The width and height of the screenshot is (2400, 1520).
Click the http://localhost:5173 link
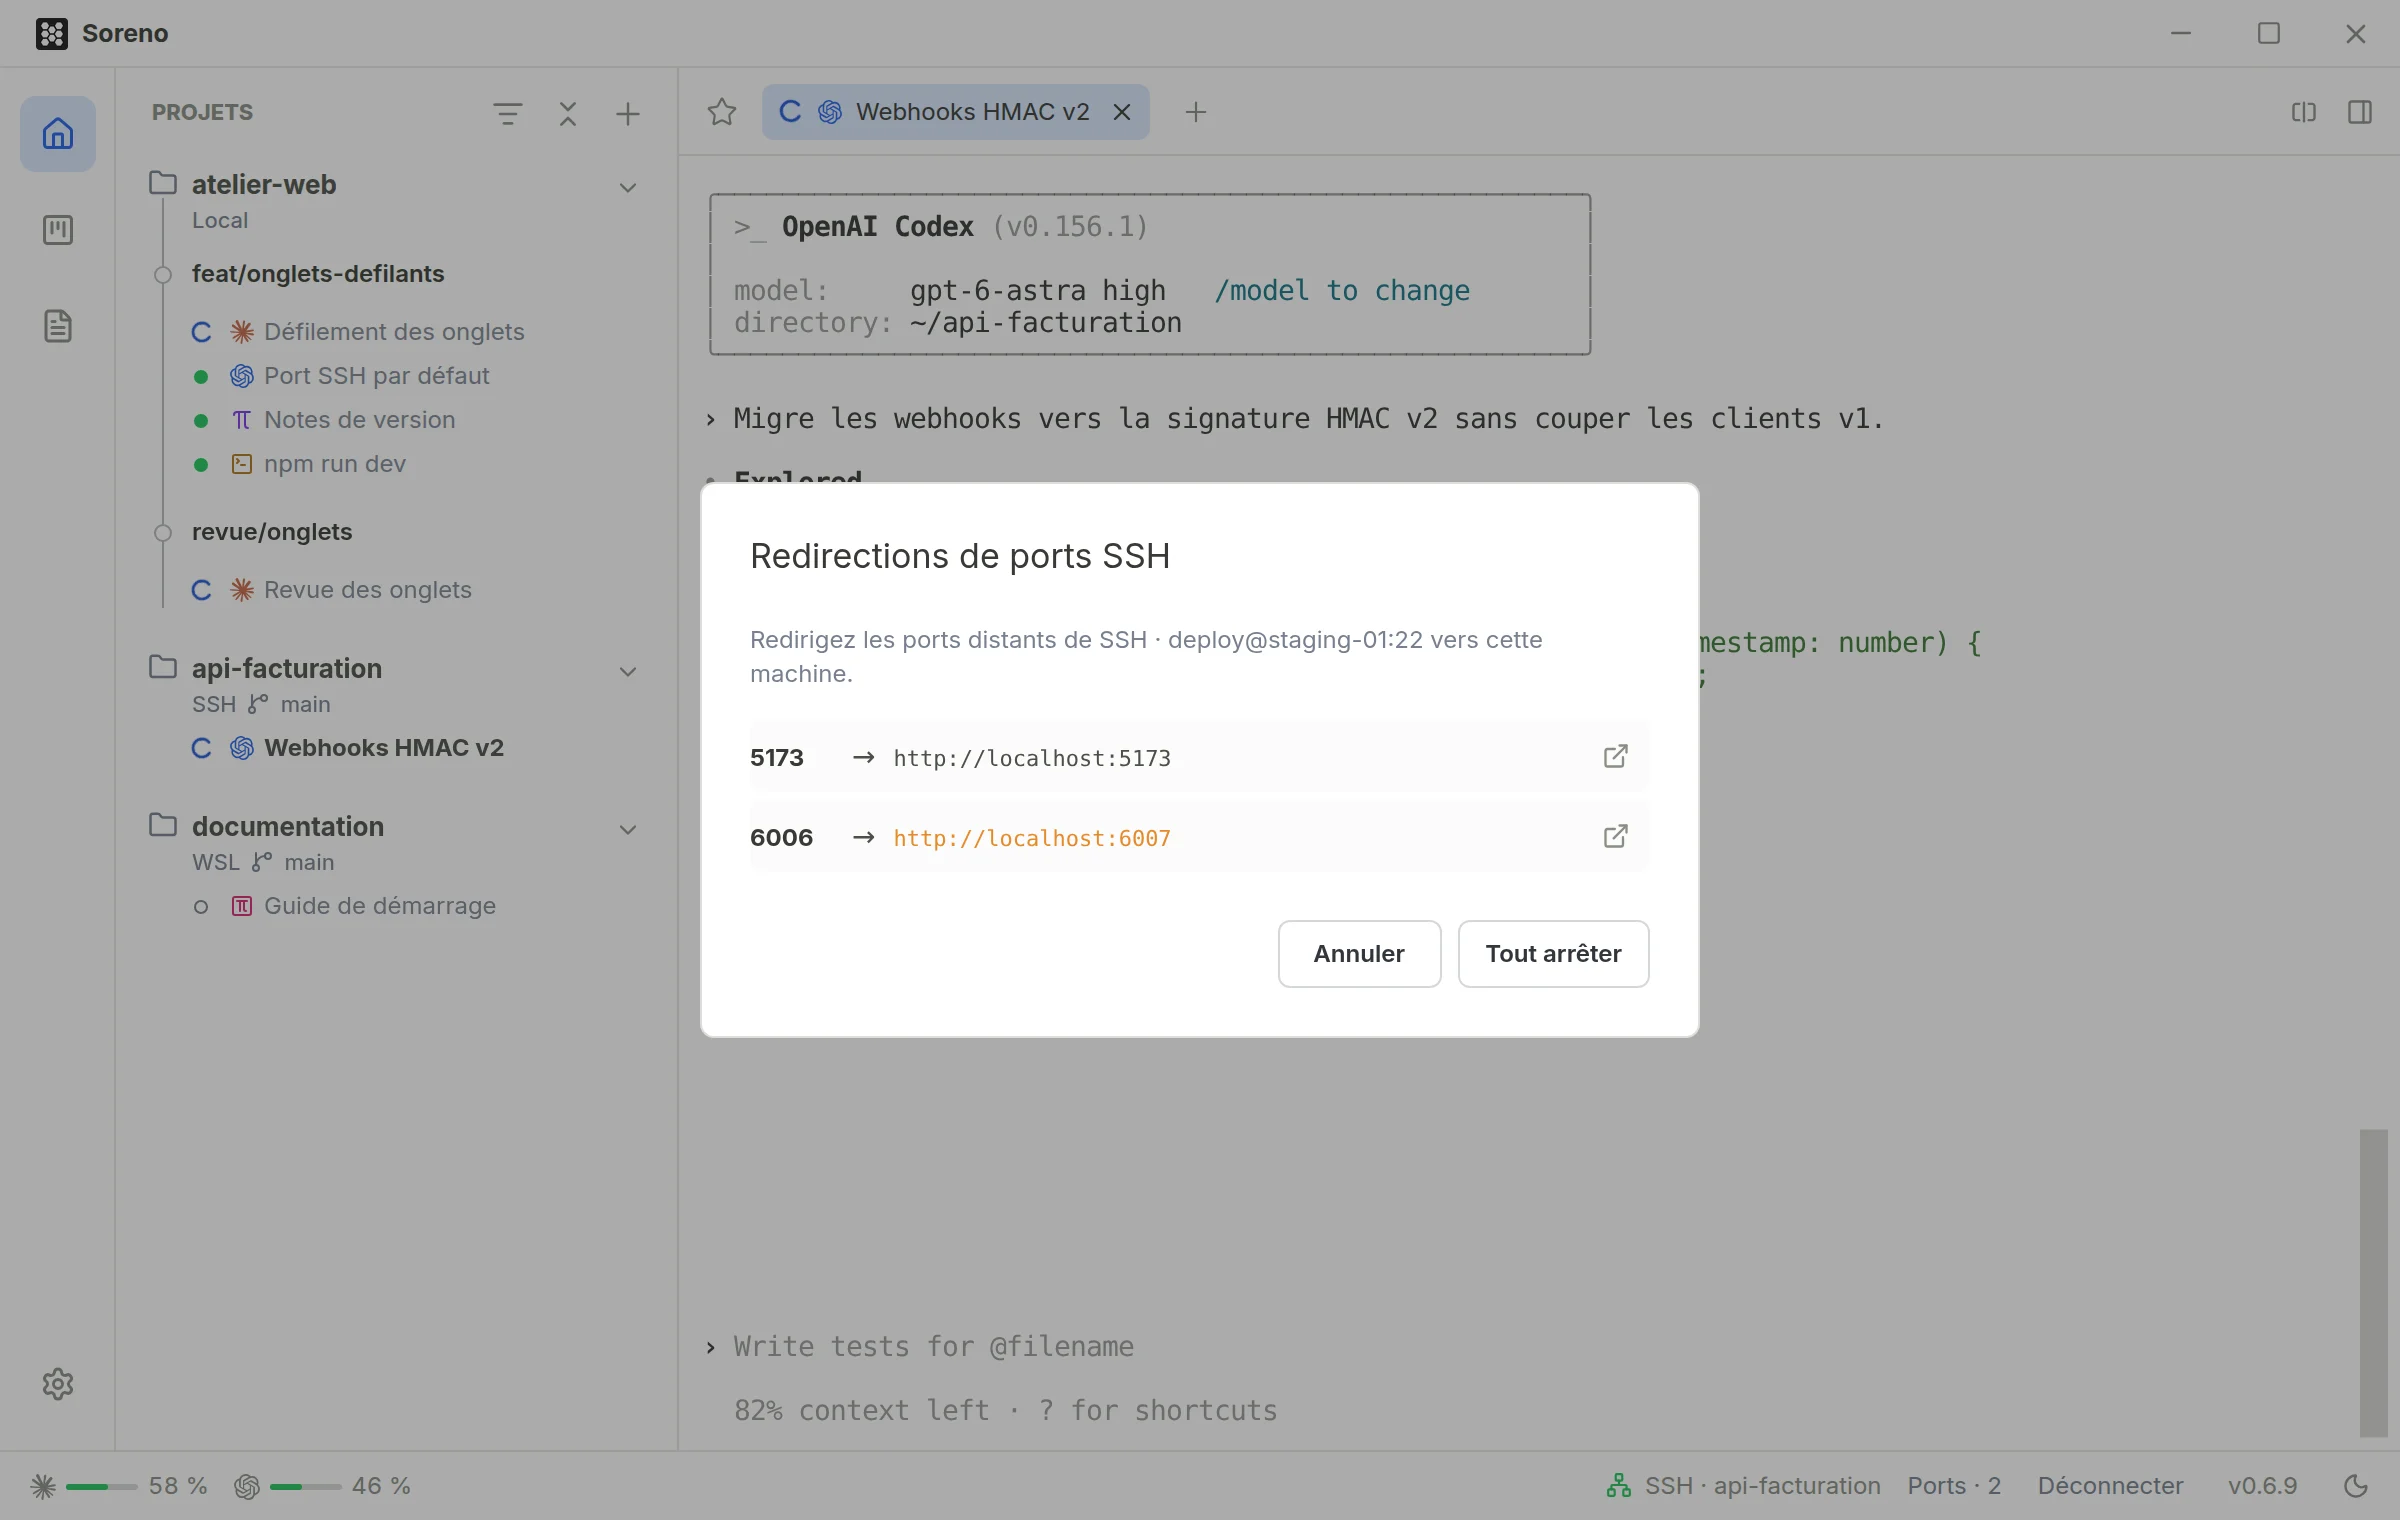[x=1032, y=758]
